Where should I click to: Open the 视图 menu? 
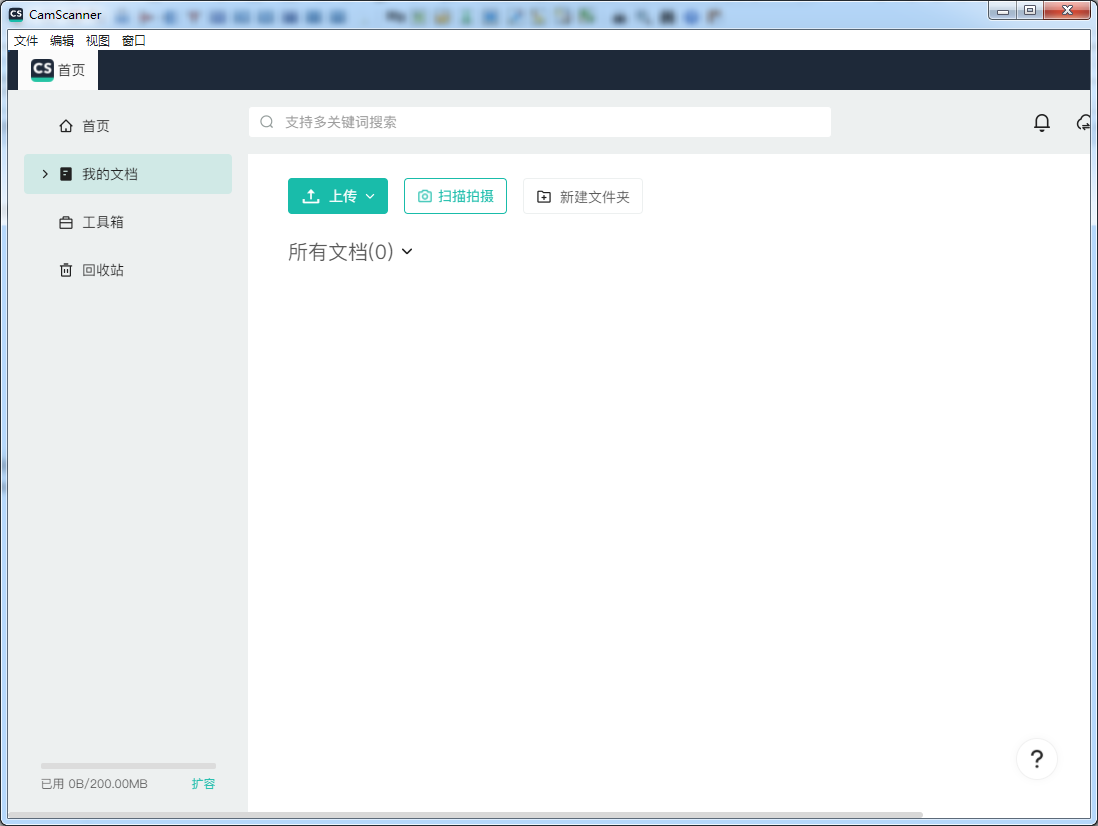(97, 40)
